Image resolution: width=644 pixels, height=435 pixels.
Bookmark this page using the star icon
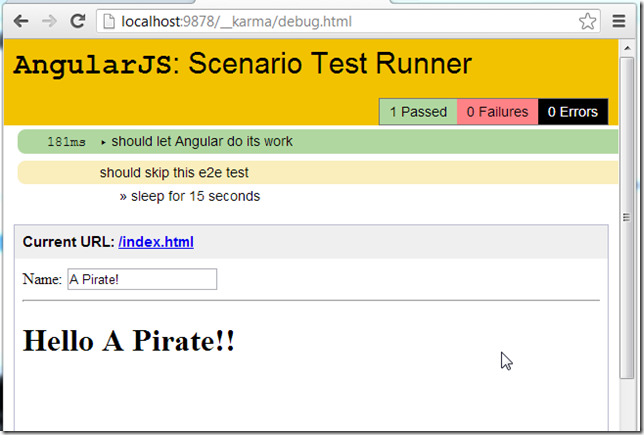588,21
